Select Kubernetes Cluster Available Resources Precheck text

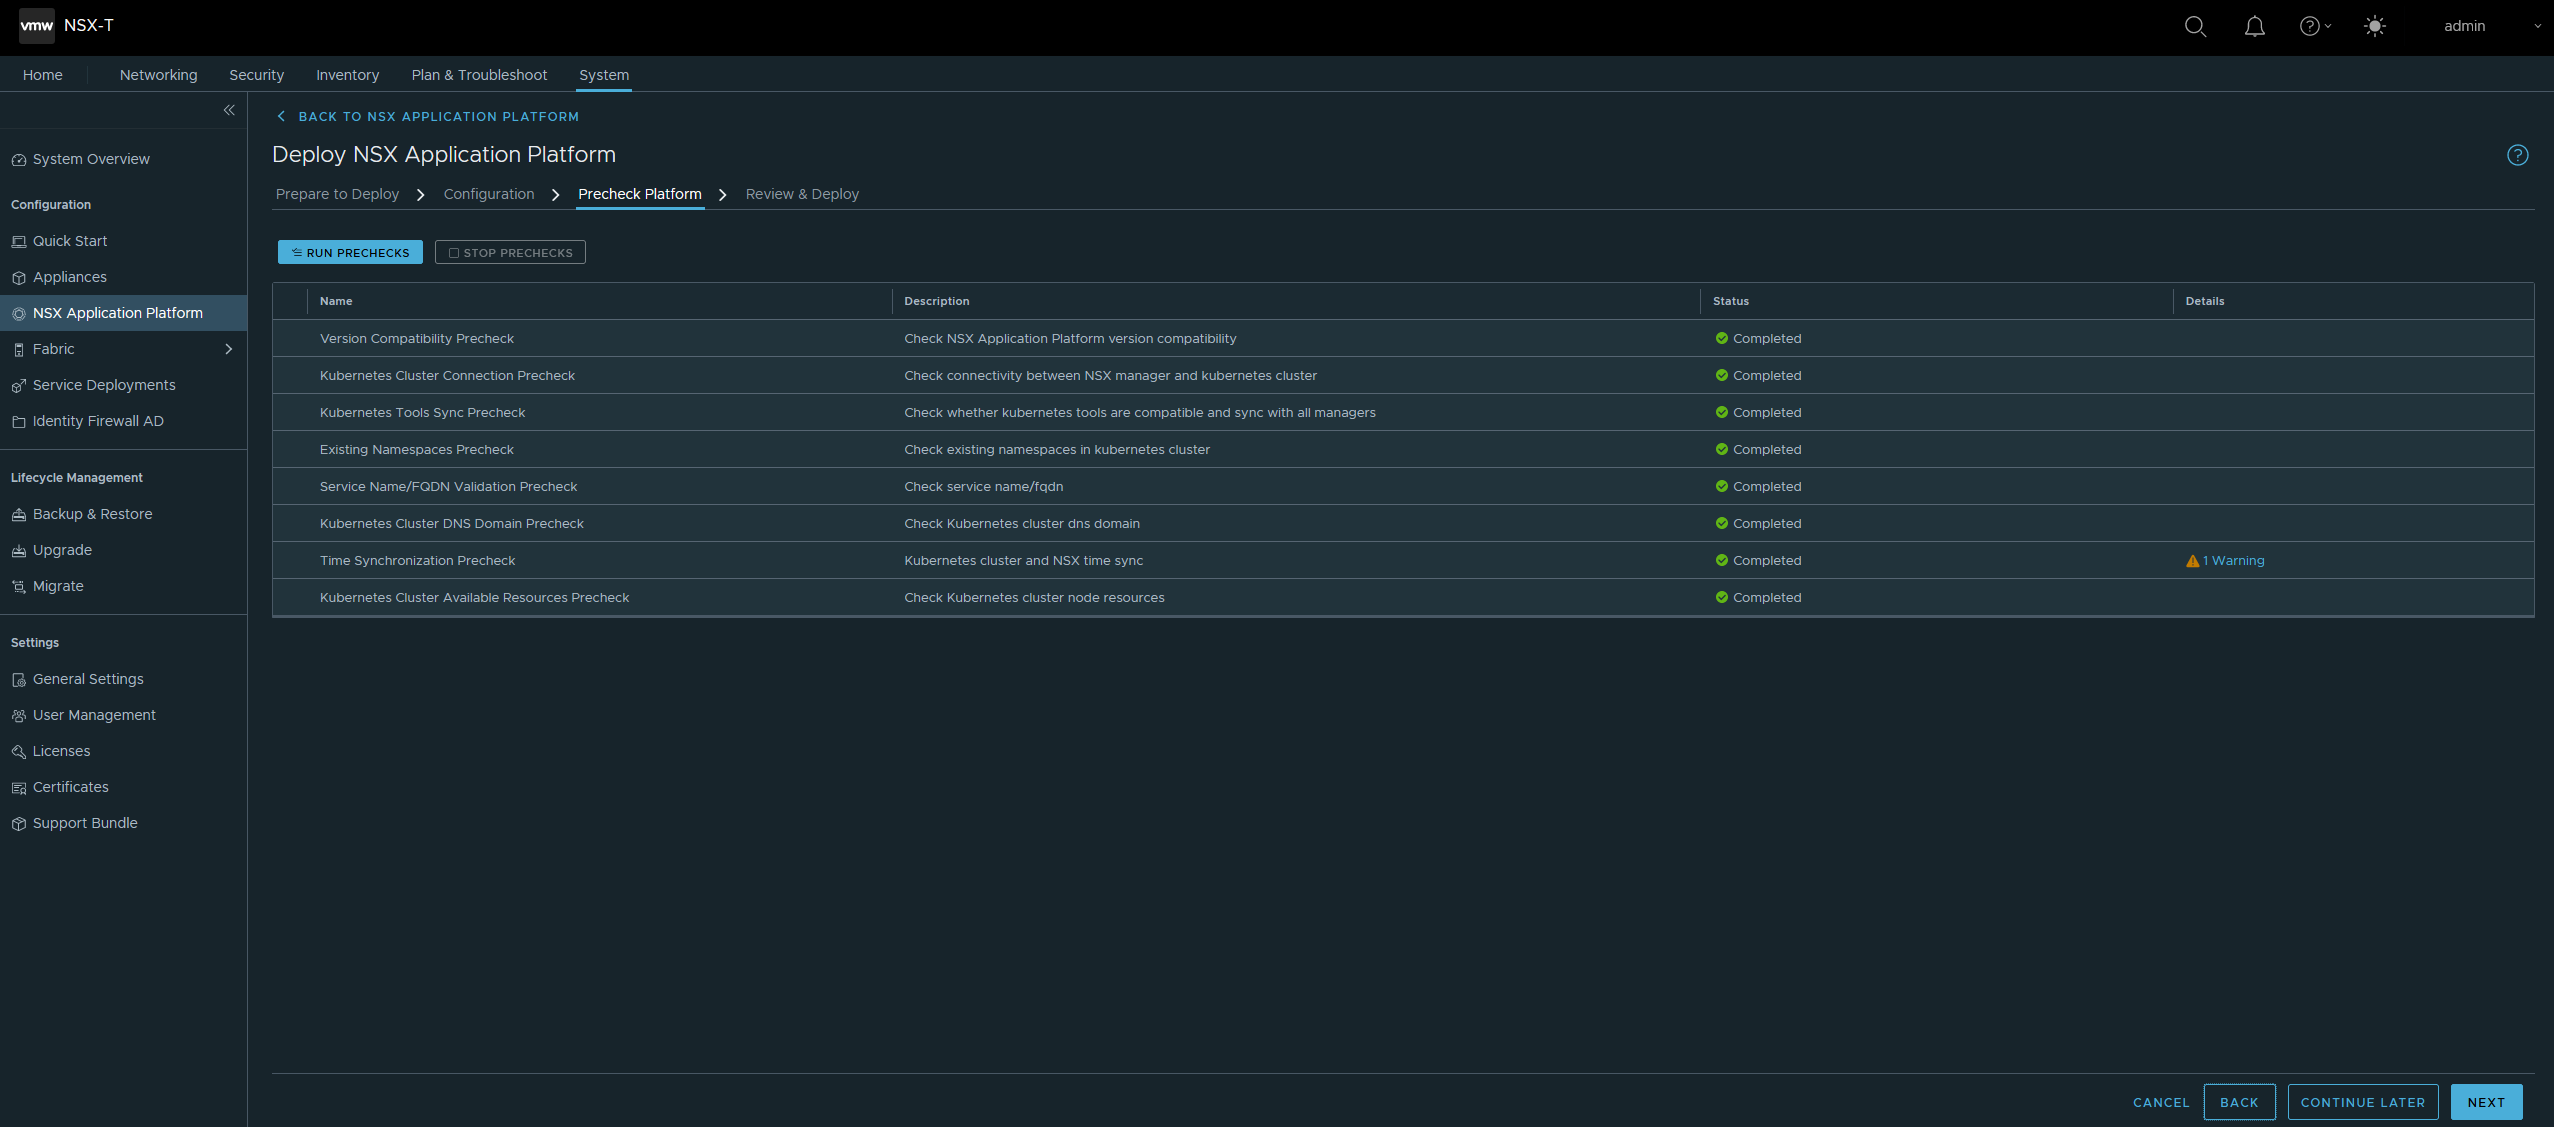[474, 598]
